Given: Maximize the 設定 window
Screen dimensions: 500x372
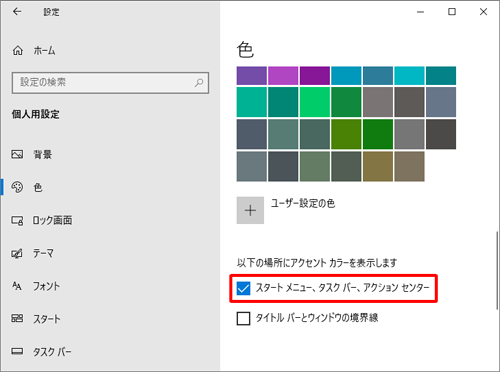Looking at the screenshot, I should (x=452, y=12).
